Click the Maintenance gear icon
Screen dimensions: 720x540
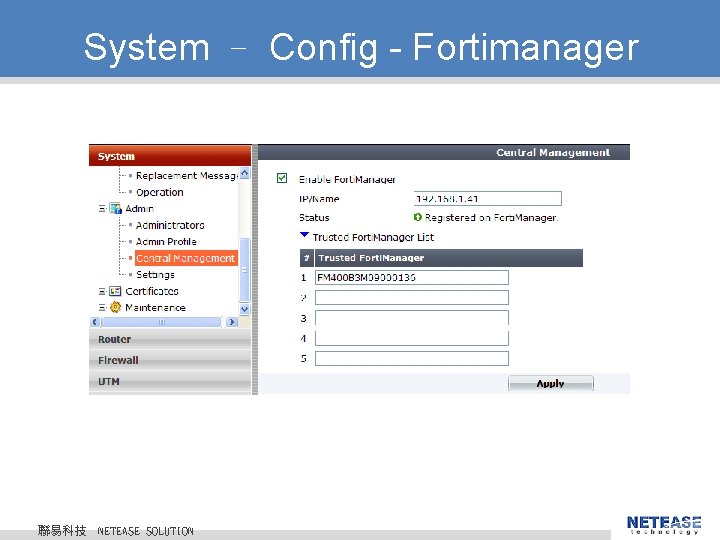(x=115, y=307)
